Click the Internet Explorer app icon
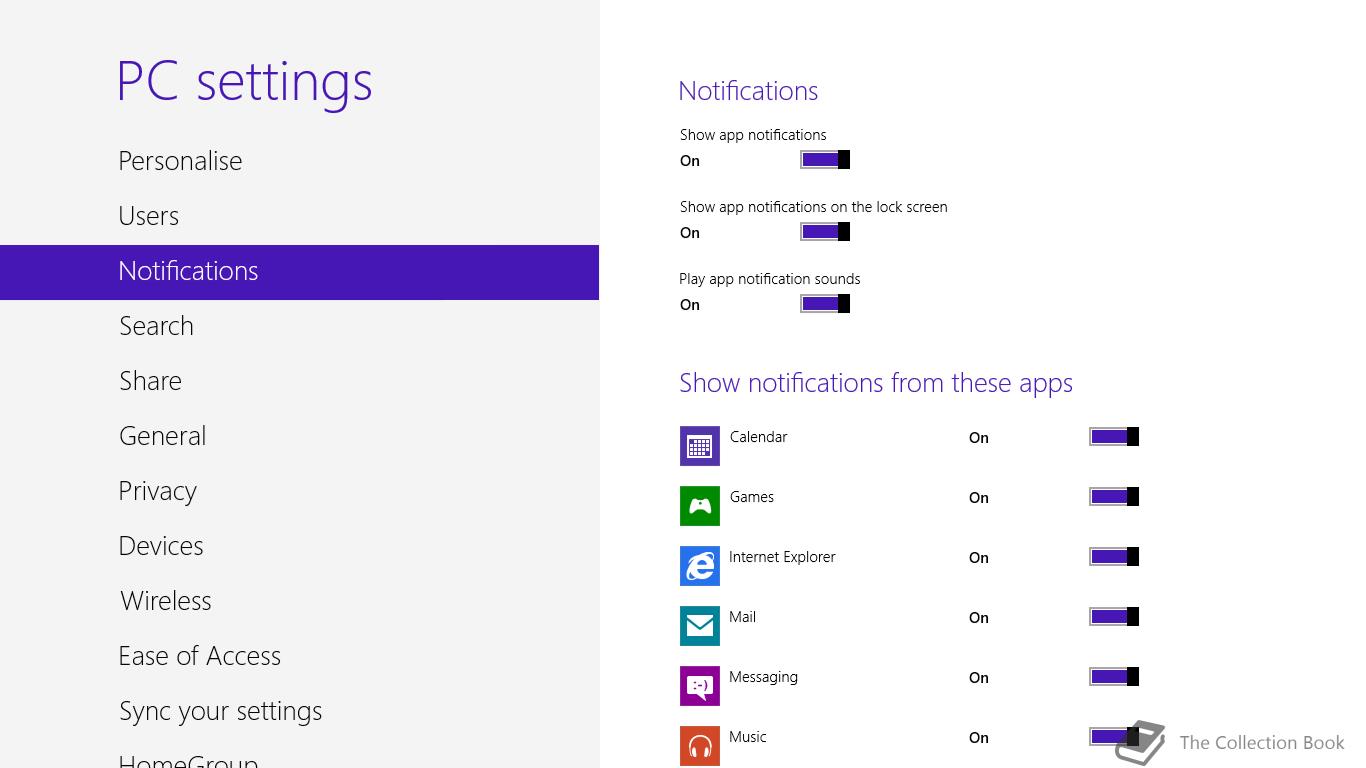This screenshot has width=1366, height=768. pos(700,566)
